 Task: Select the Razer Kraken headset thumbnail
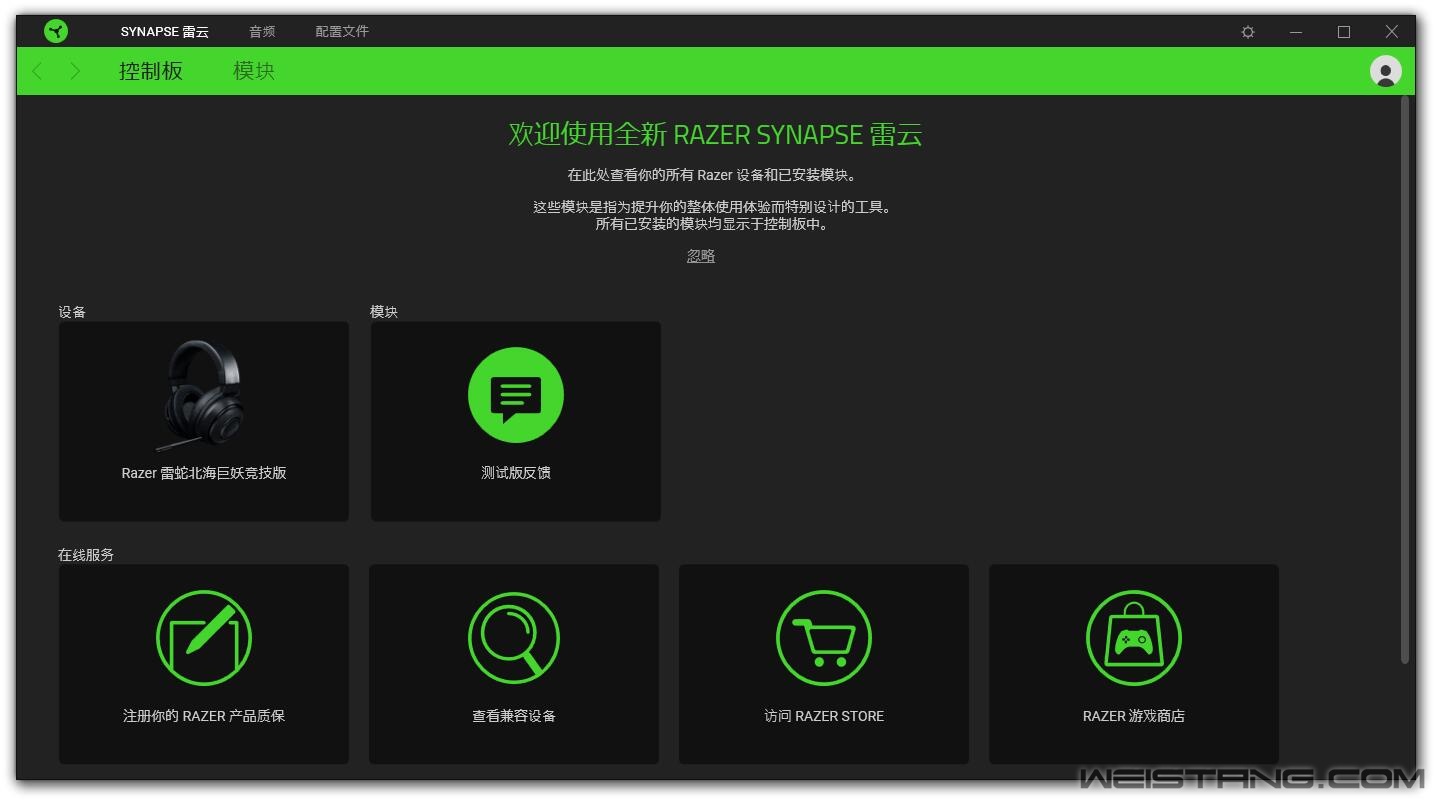pyautogui.click(x=204, y=397)
